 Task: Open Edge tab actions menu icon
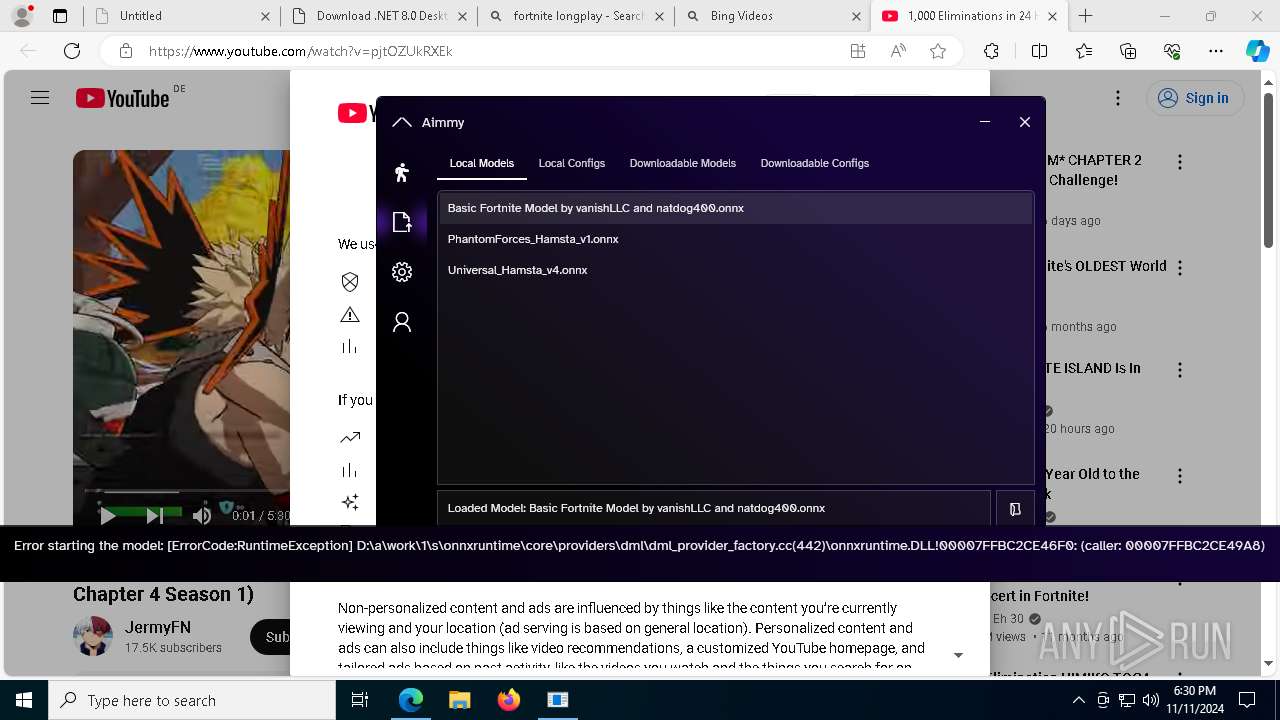tap(60, 16)
